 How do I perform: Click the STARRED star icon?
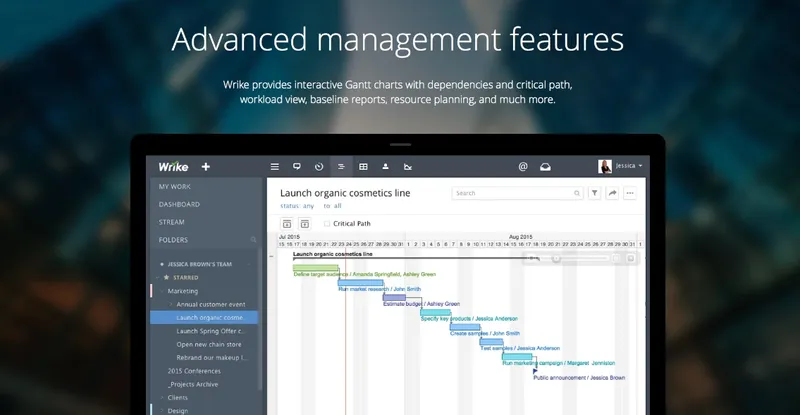pos(166,277)
